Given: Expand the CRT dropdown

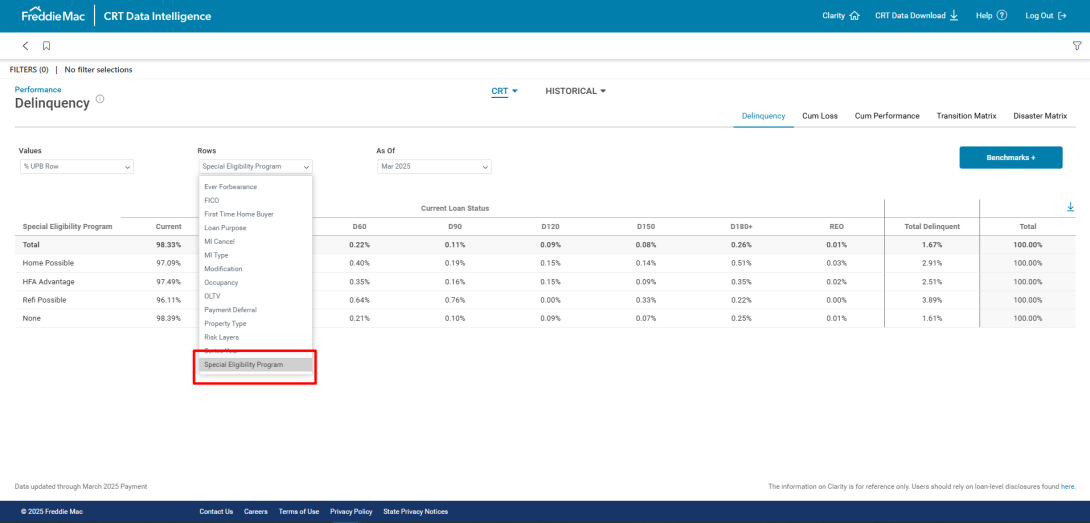Looking at the screenshot, I should click(505, 91).
